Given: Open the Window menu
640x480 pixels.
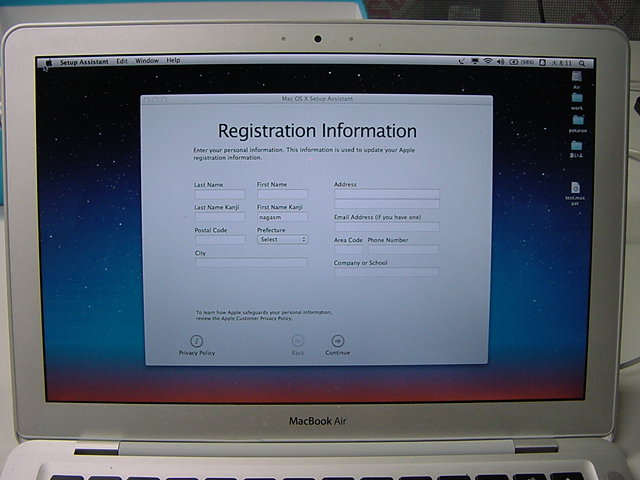Looking at the screenshot, I should pos(147,60).
